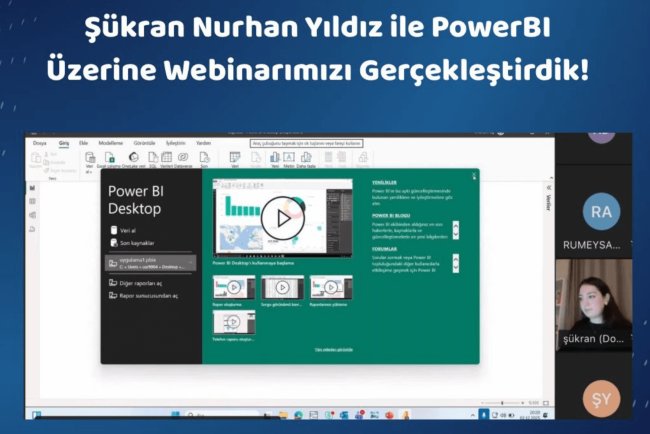650x434 pixels.
Task: Expand the FORUMLAR text stepper
Action: click(x=456, y=263)
